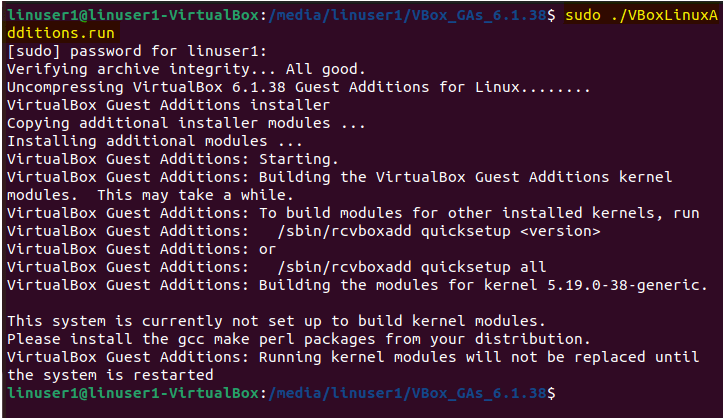
Task: Click the 'modules. This may take a while.' line
Action: (150, 195)
